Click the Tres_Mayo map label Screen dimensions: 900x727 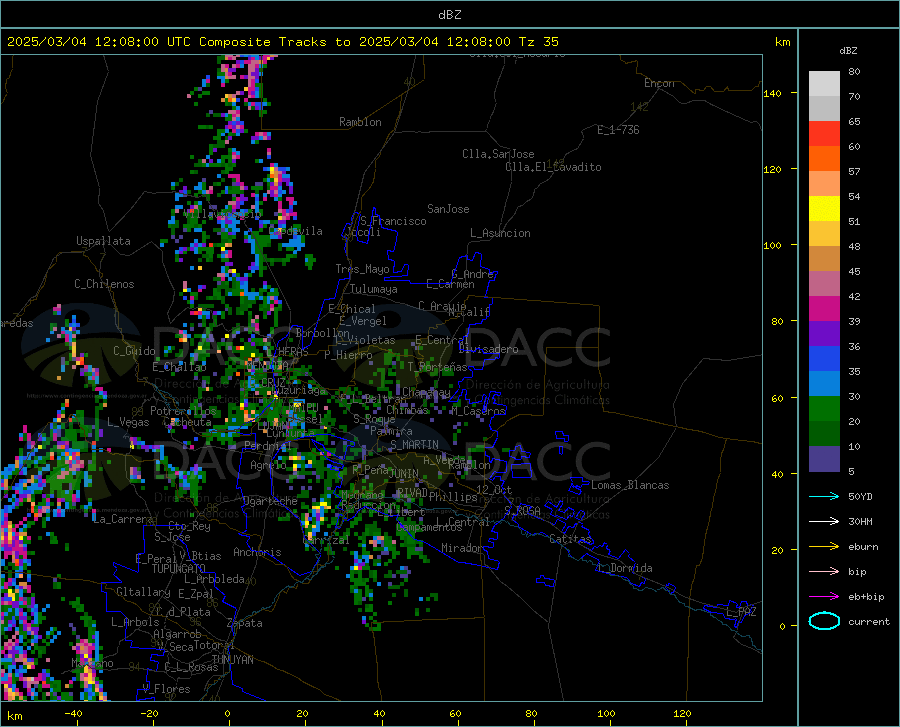tap(362, 269)
